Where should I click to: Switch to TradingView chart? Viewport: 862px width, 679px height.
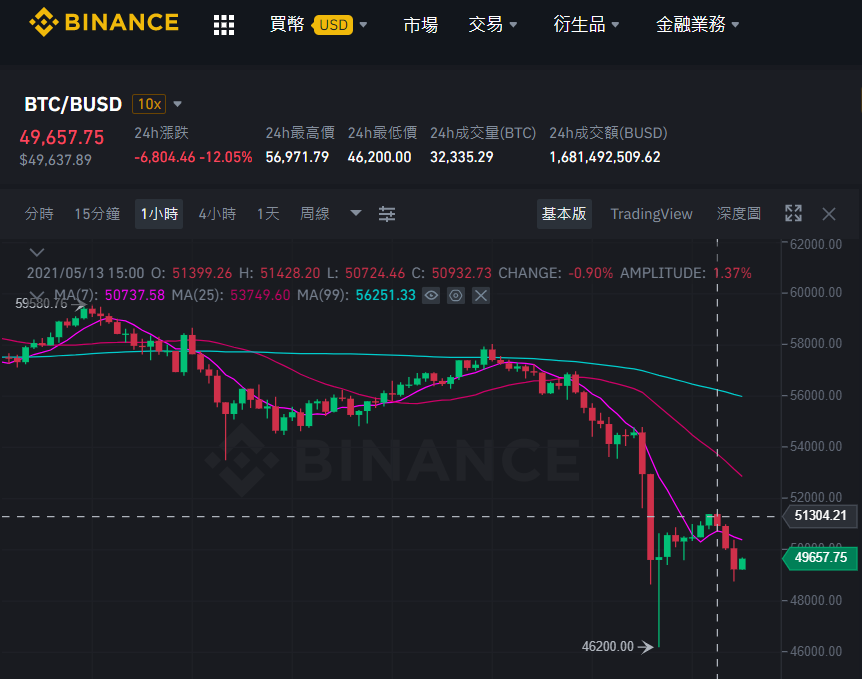[x=651, y=214]
